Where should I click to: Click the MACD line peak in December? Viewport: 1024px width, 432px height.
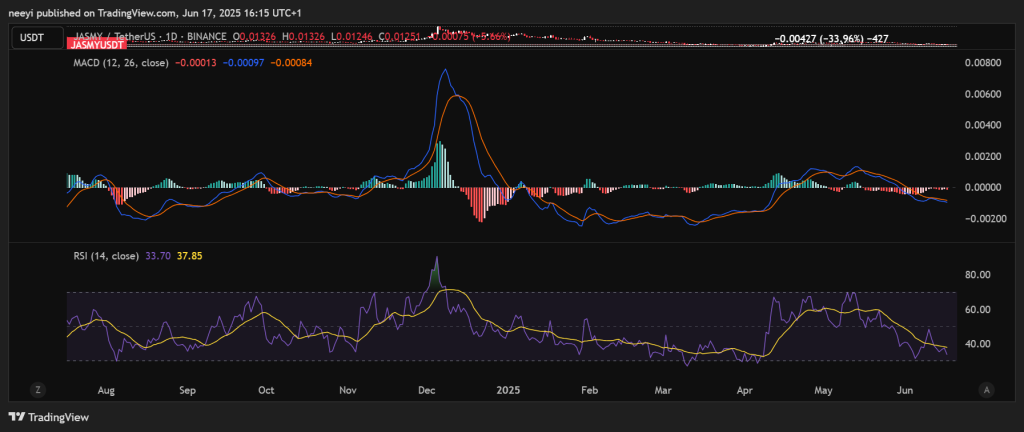[445, 70]
